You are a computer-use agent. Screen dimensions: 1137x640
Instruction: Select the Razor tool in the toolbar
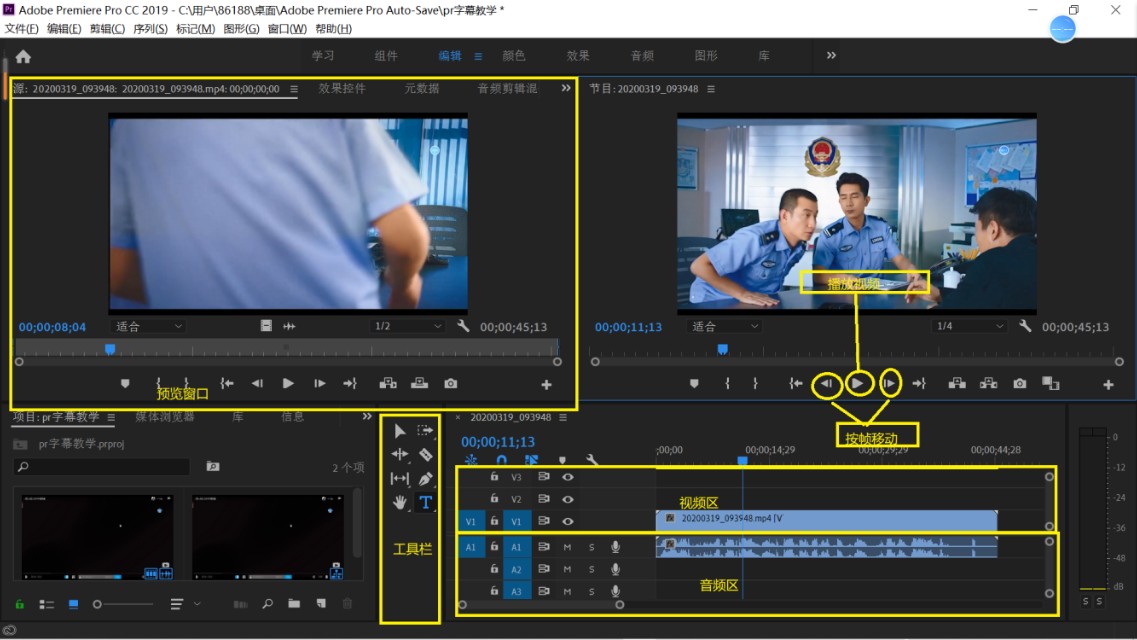coord(425,455)
